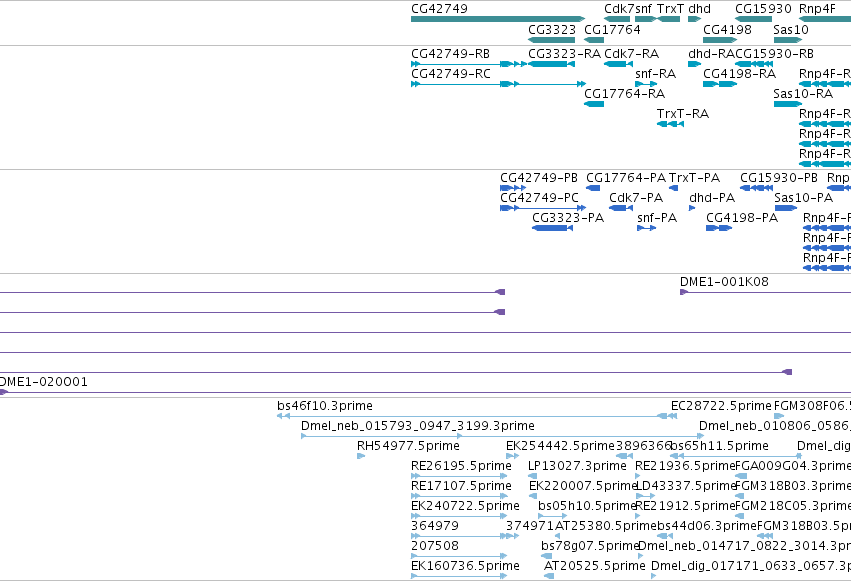Select the CG17764 gene feature
This screenshot has width=851, height=581.
tap(594, 40)
